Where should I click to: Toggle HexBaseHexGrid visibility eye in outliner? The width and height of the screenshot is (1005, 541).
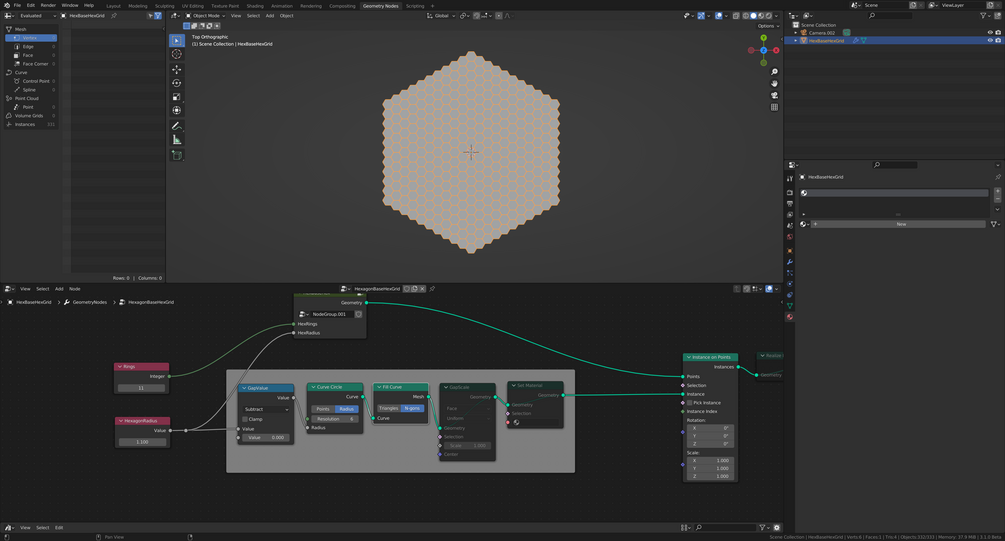(x=990, y=40)
